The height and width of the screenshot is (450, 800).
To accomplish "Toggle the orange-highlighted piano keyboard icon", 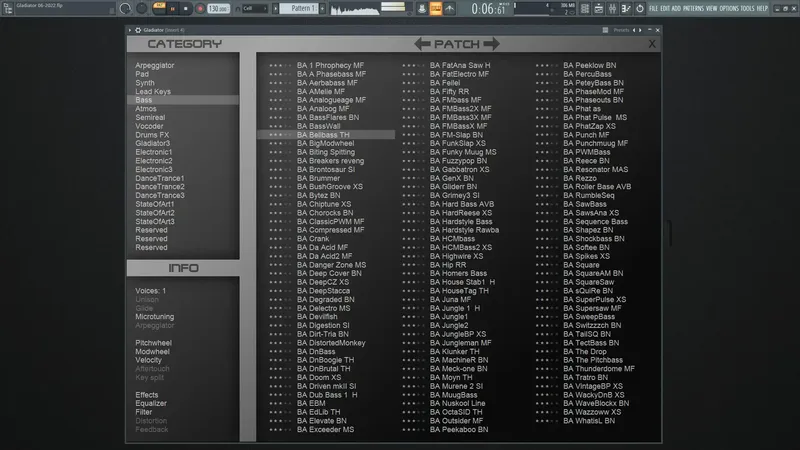I will pyautogui.click(x=436, y=9).
